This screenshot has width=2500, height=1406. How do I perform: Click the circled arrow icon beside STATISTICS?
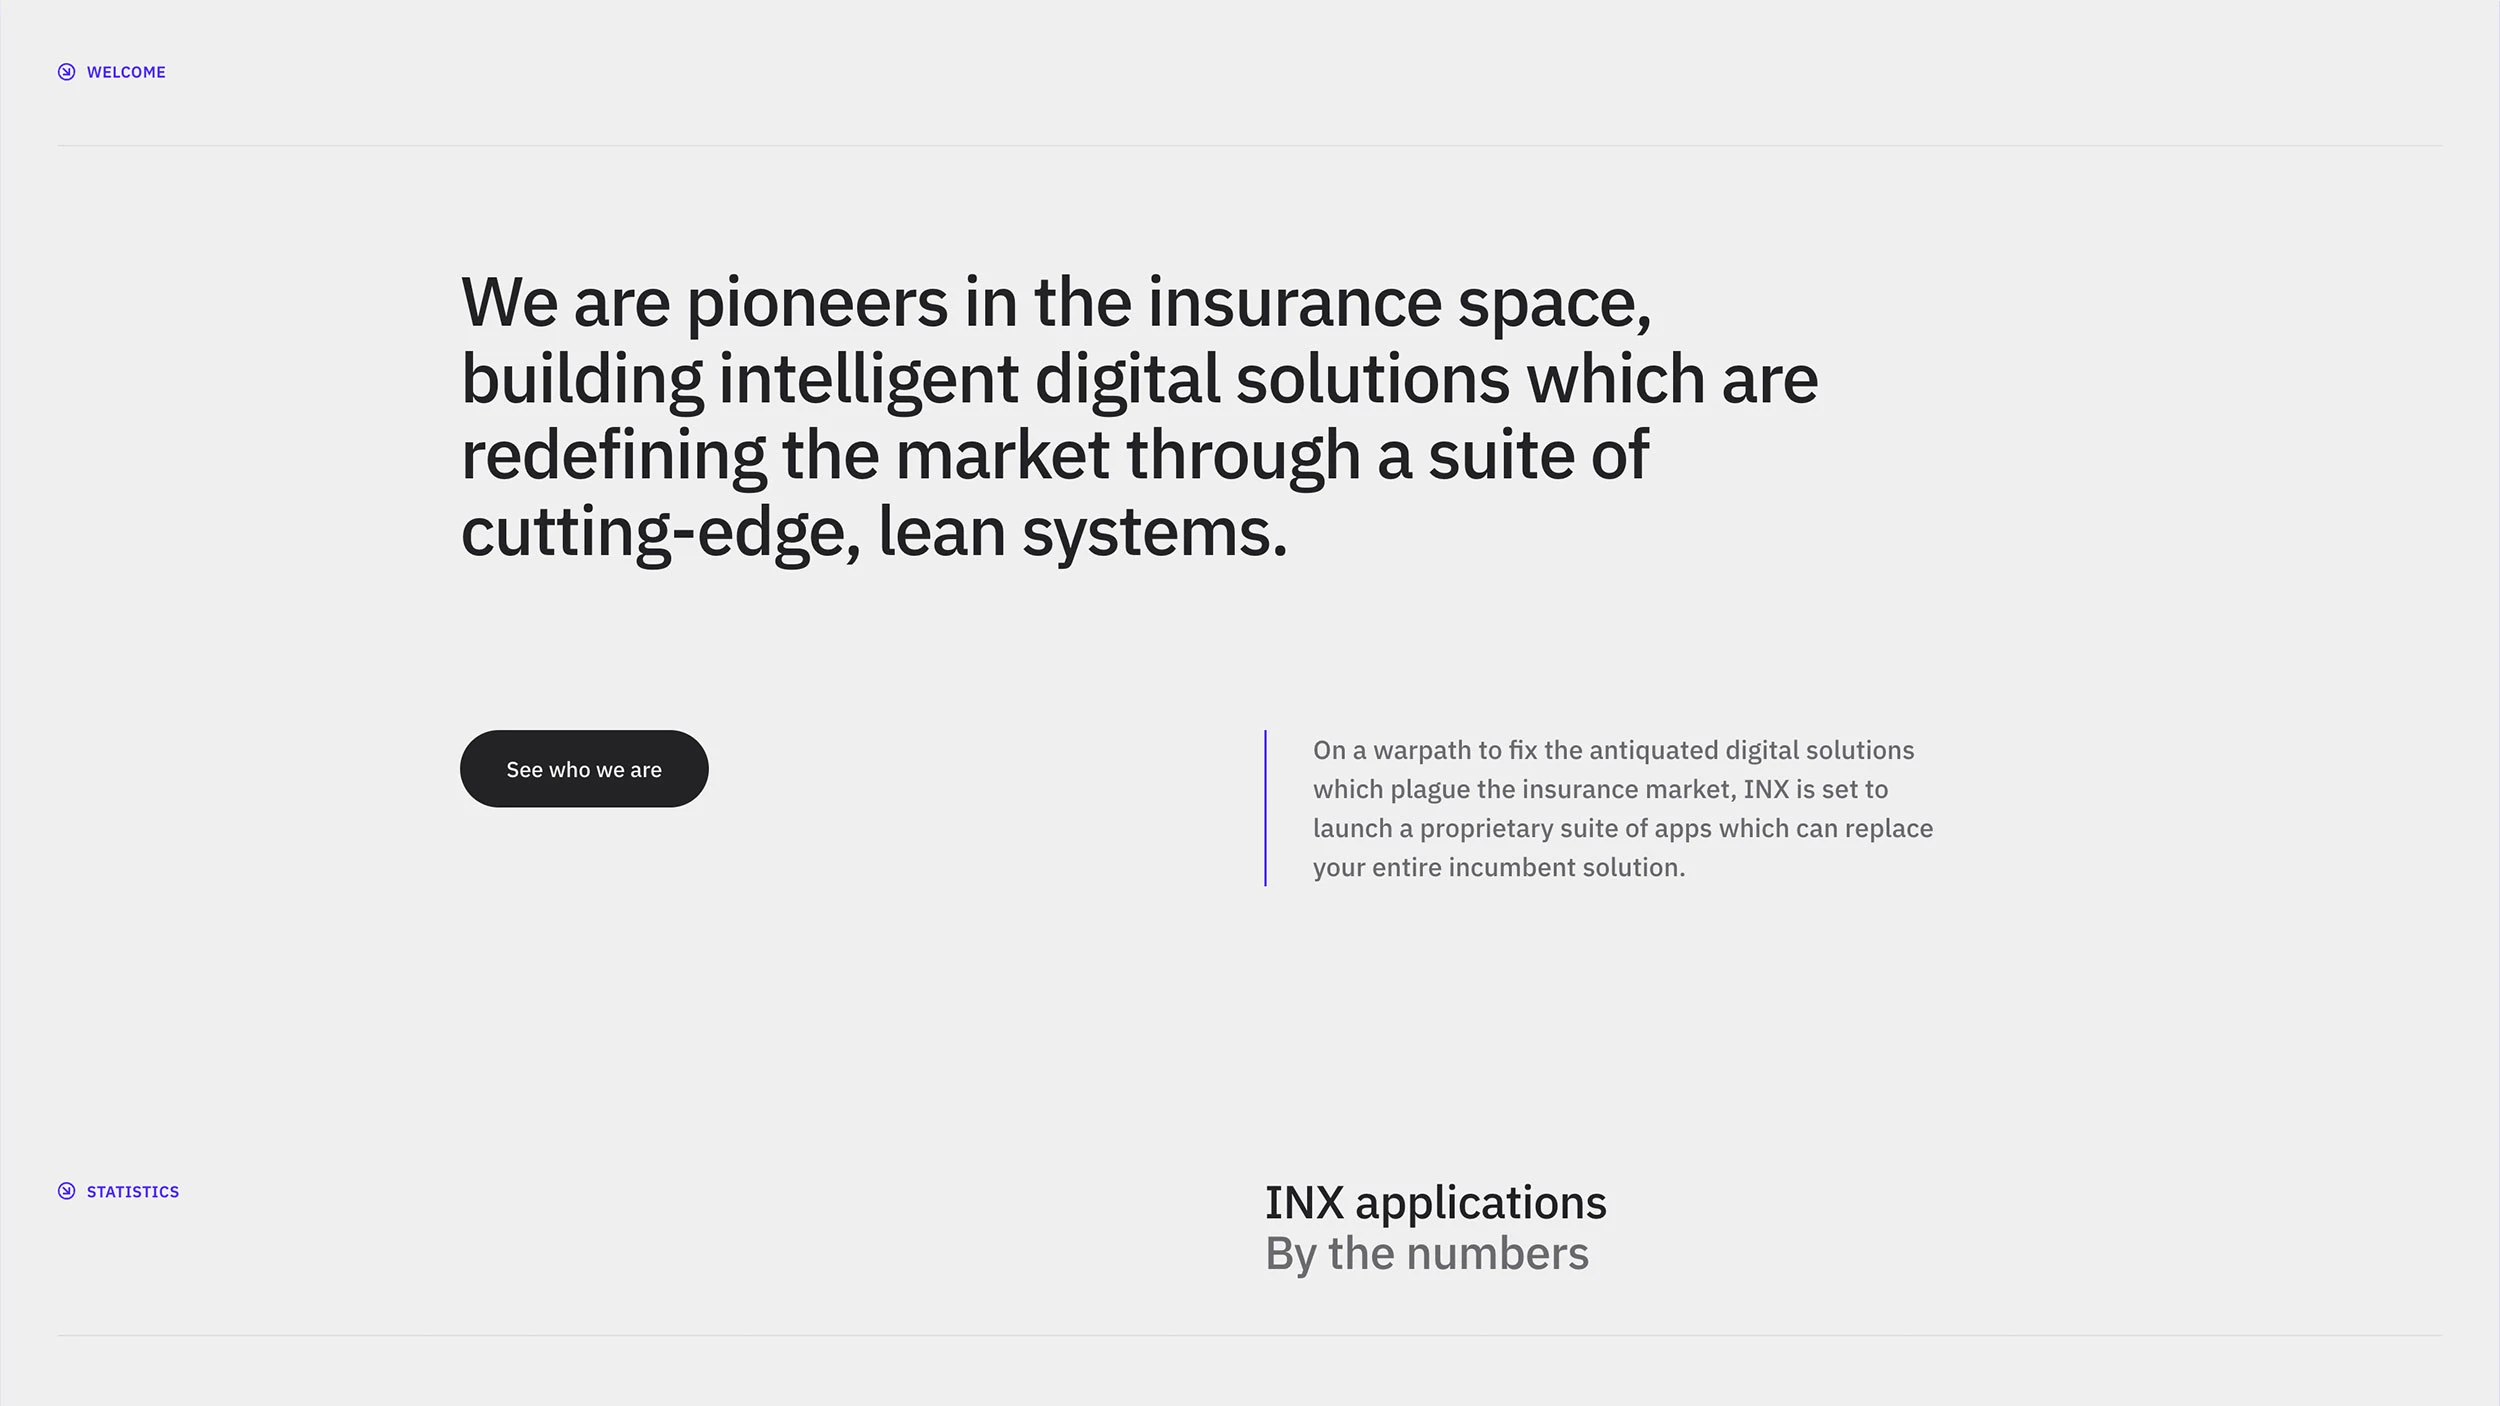pos(66,1191)
